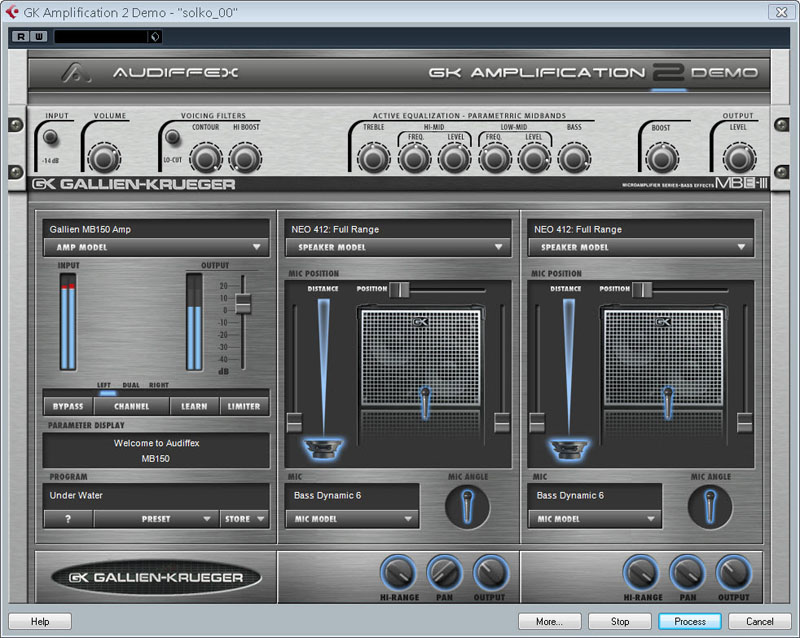Click the Low-Mid Level knob
Screen dimensions: 800x638
[x=534, y=159]
